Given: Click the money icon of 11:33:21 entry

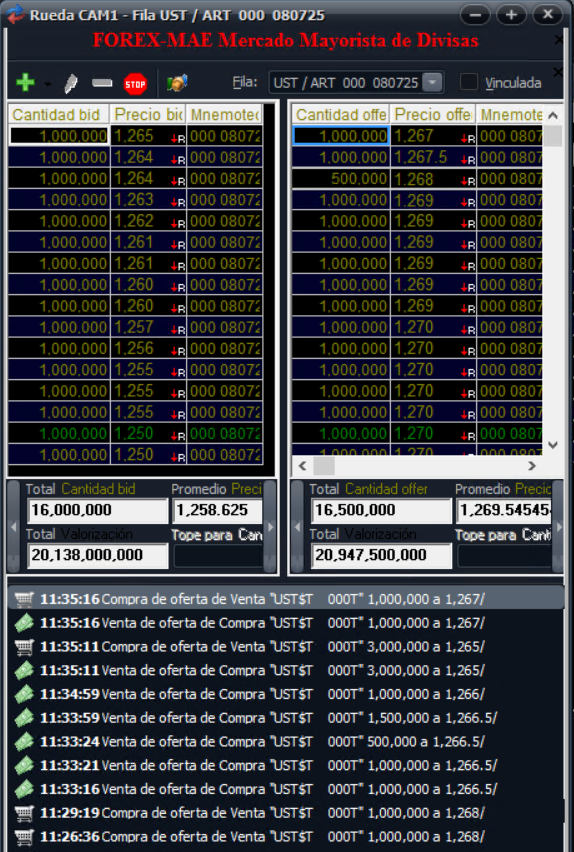Looking at the screenshot, I should point(24,765).
